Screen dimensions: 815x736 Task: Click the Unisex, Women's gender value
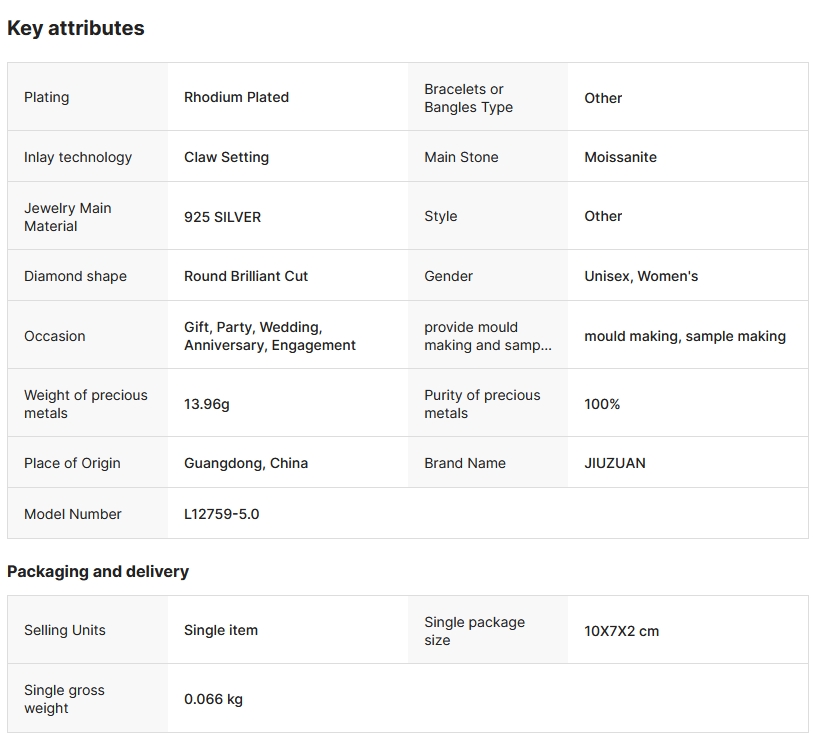(x=641, y=276)
